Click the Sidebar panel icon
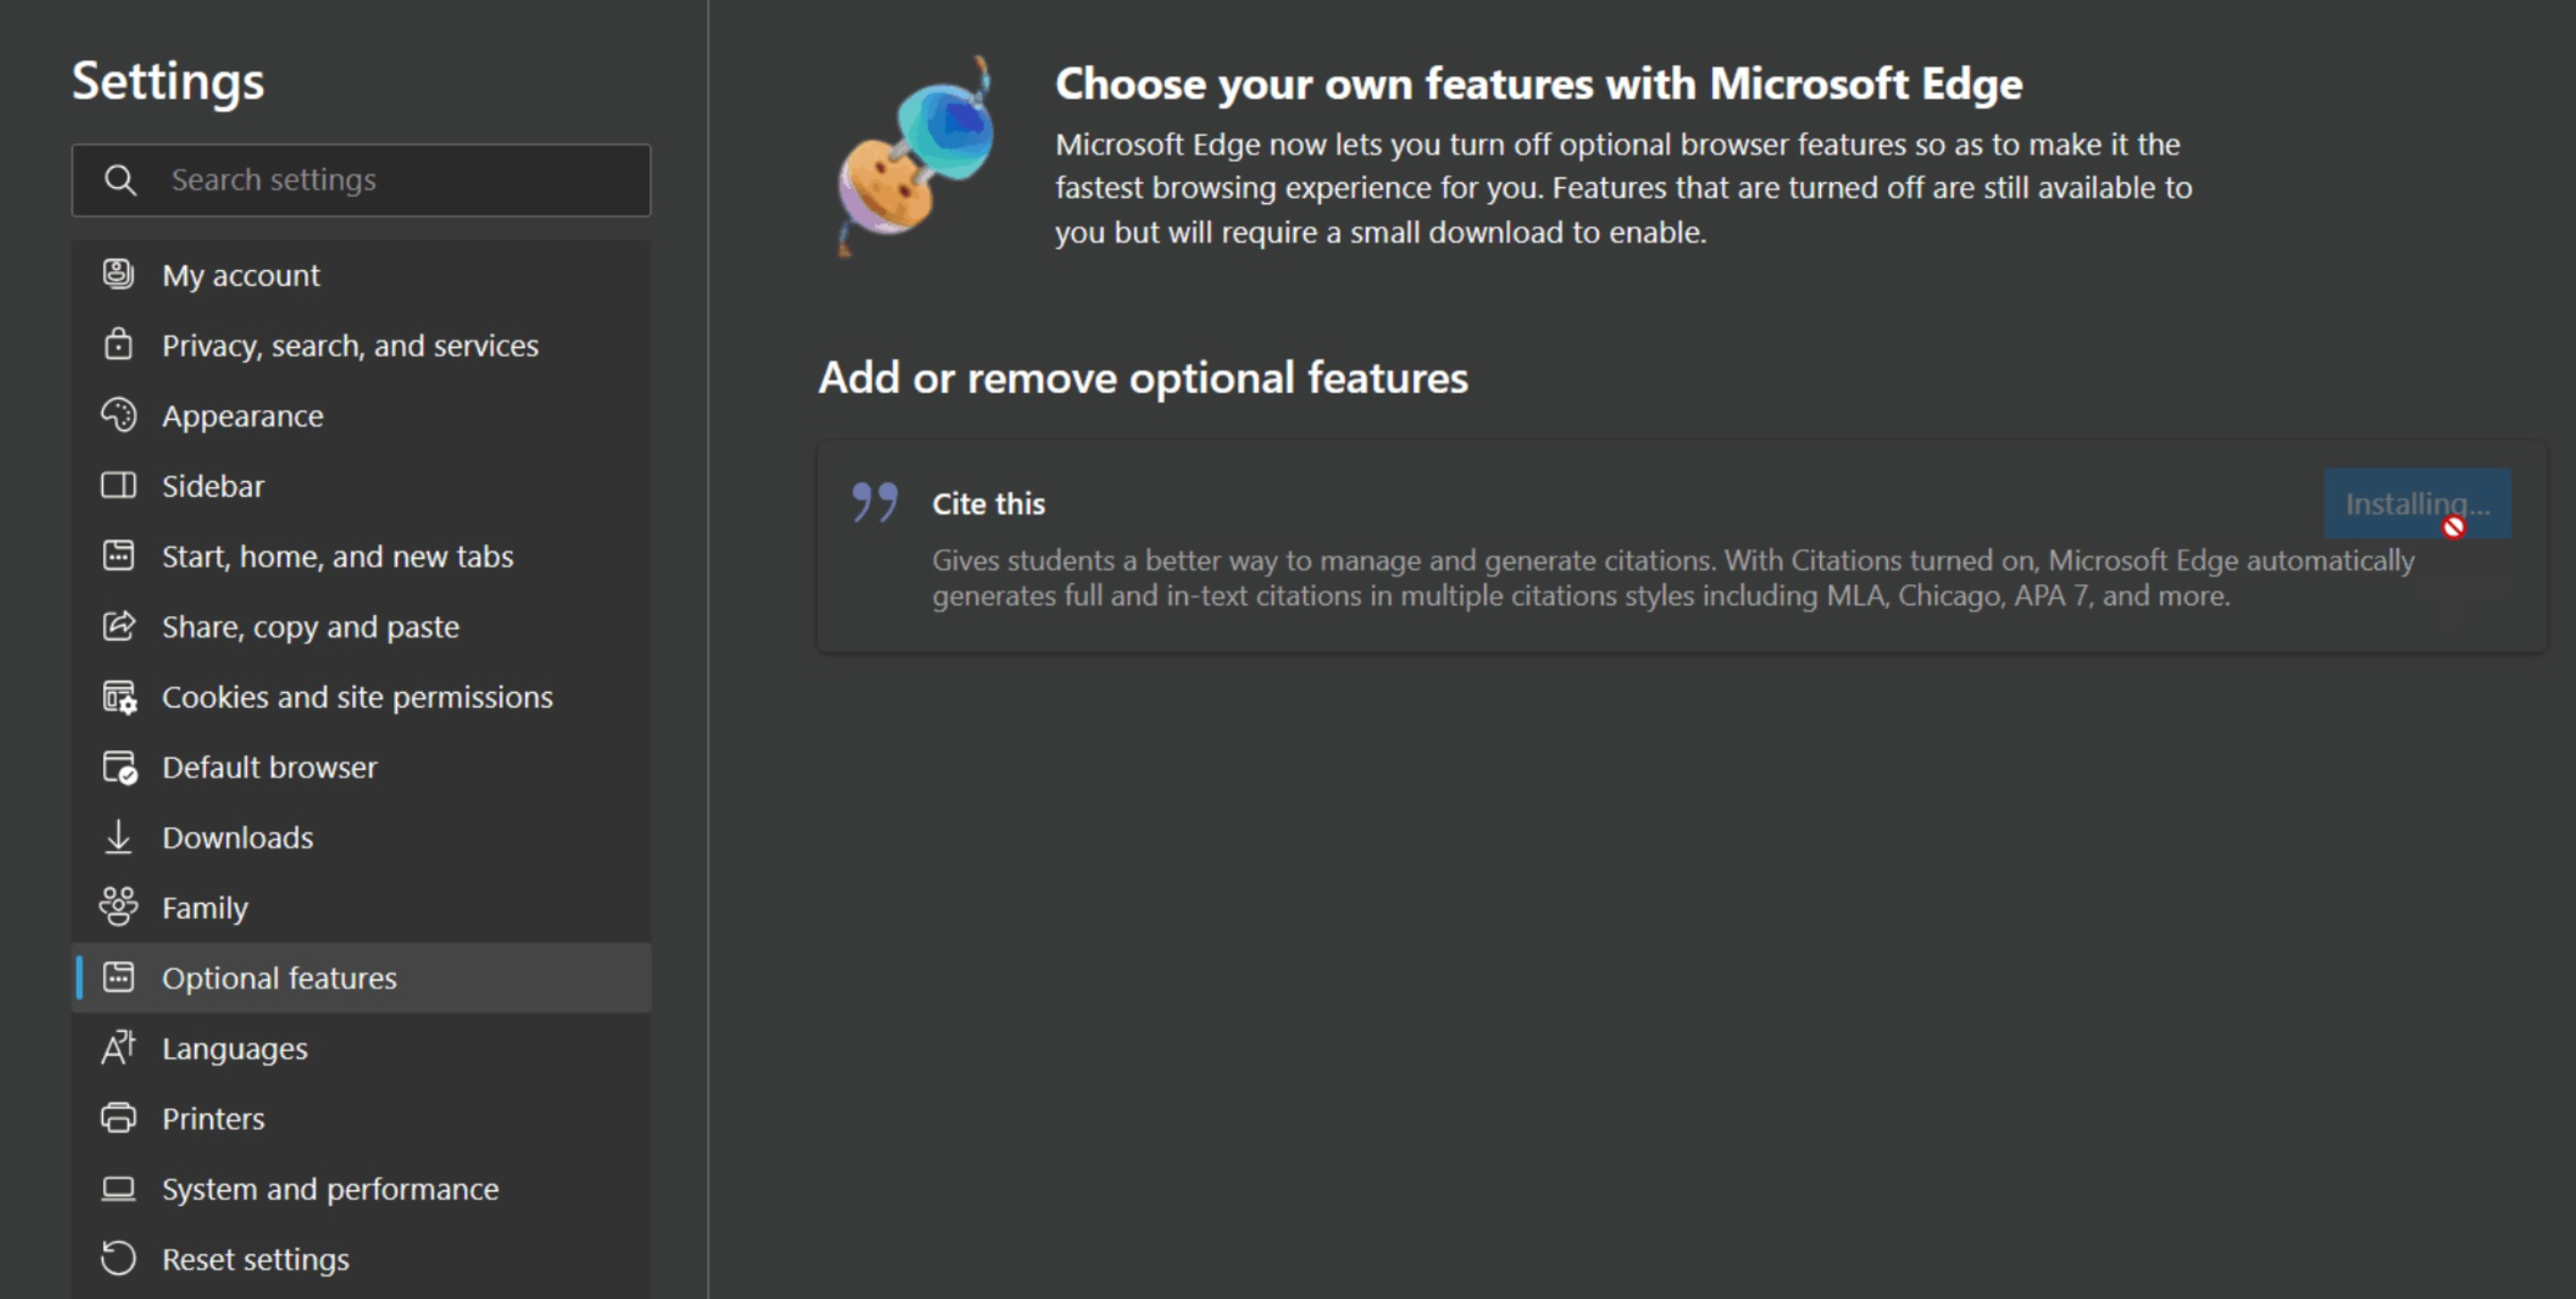 pos(119,486)
